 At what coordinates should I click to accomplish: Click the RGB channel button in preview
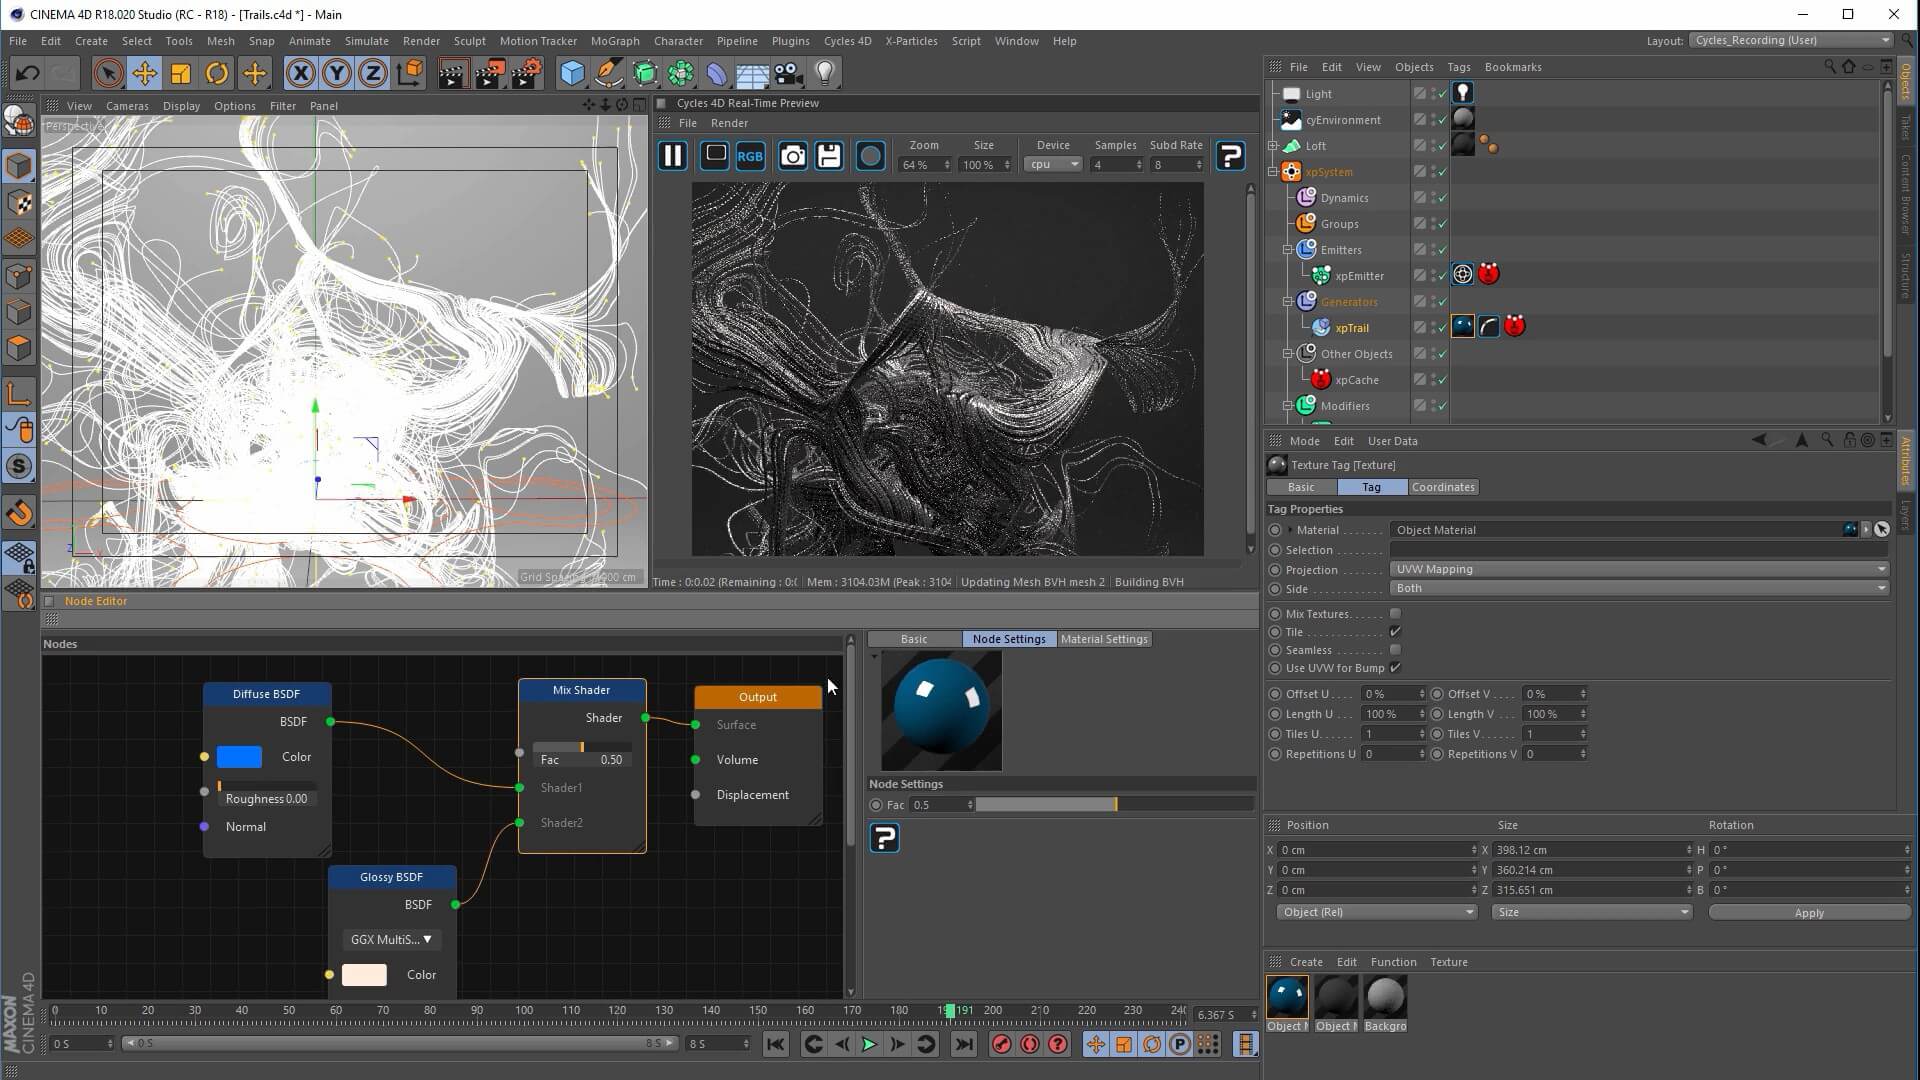click(x=750, y=156)
